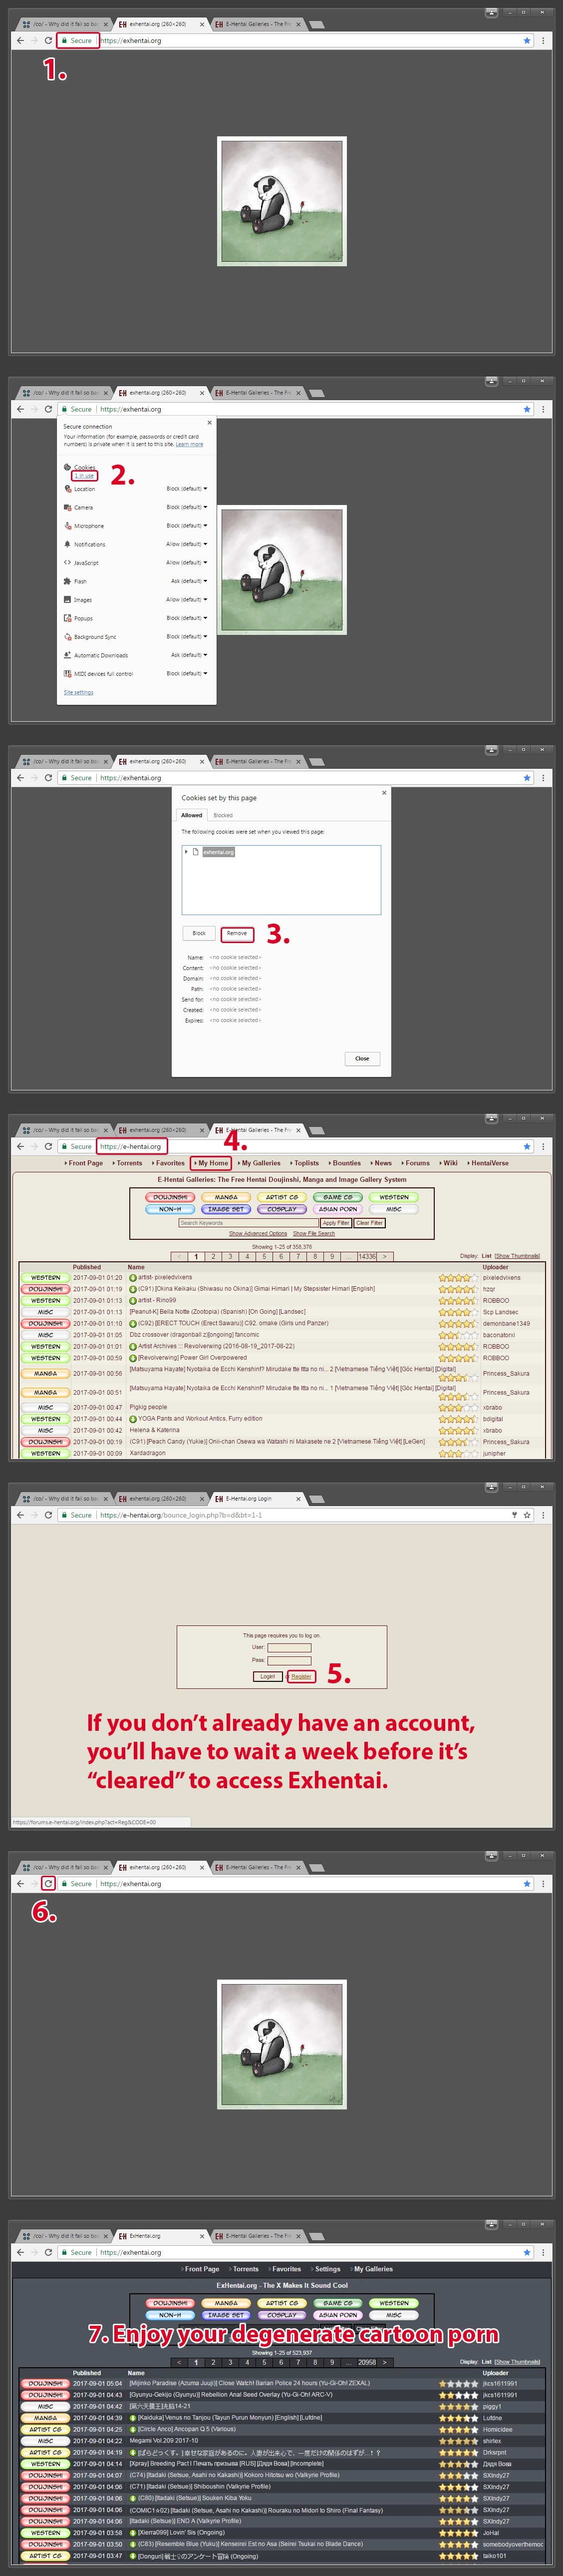Viewport: 563px width, 2576px height.
Task: Click the JavaScript code icon in permissions popup
Action: pyautogui.click(x=67, y=563)
